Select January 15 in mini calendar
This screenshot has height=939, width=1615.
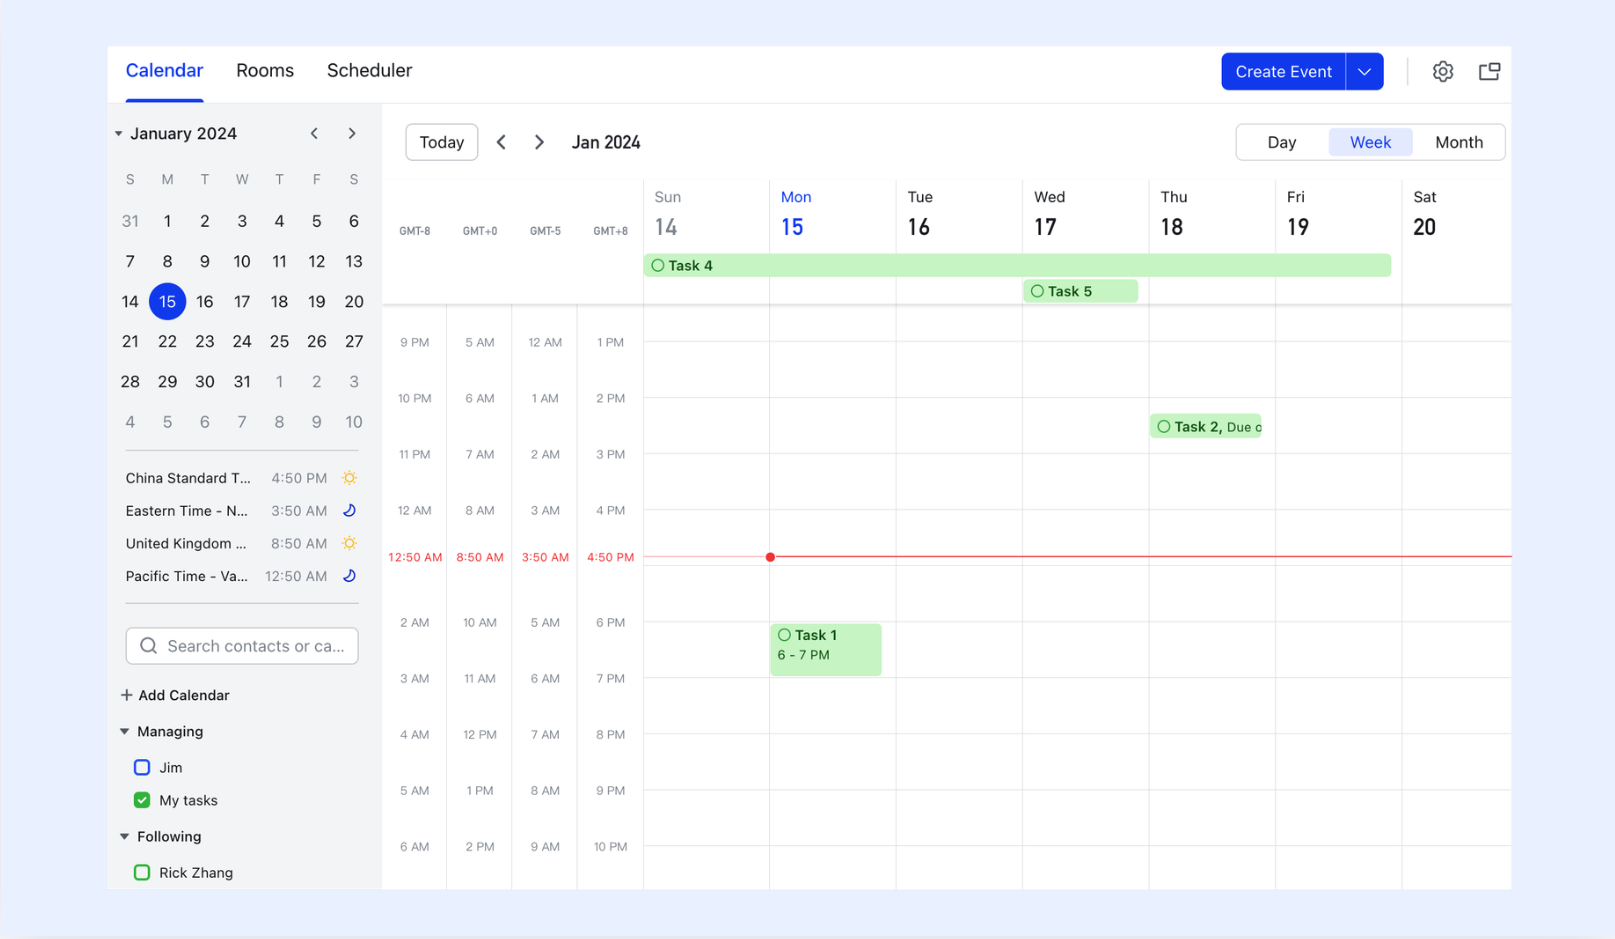[x=167, y=302]
